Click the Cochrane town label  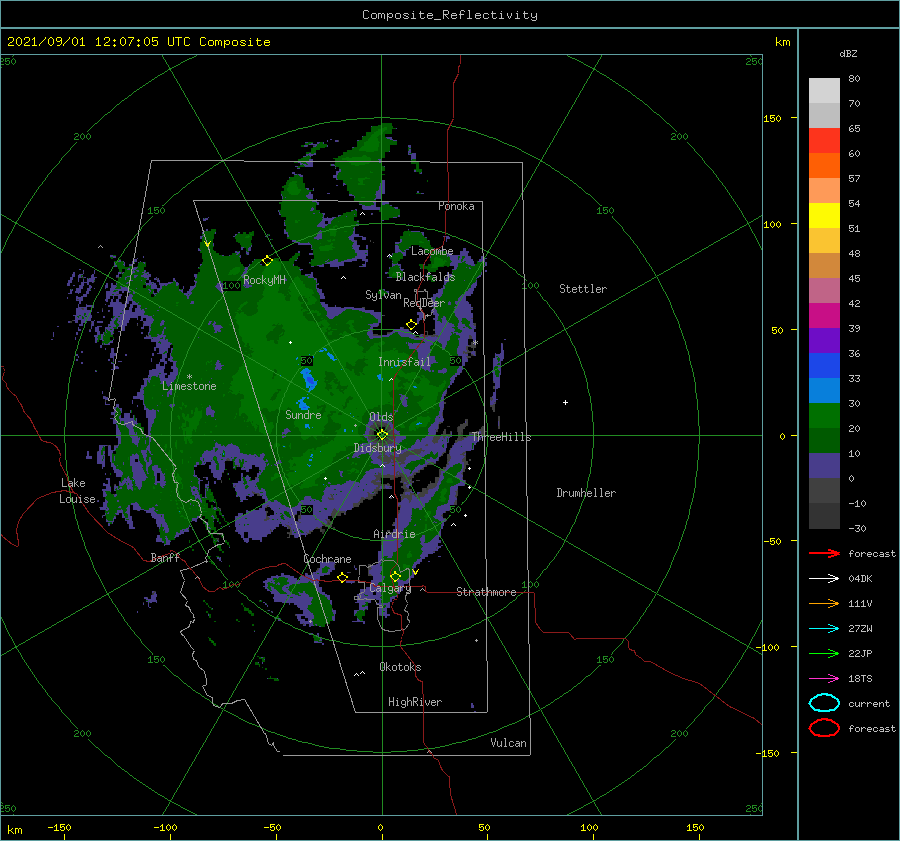[x=327, y=559]
